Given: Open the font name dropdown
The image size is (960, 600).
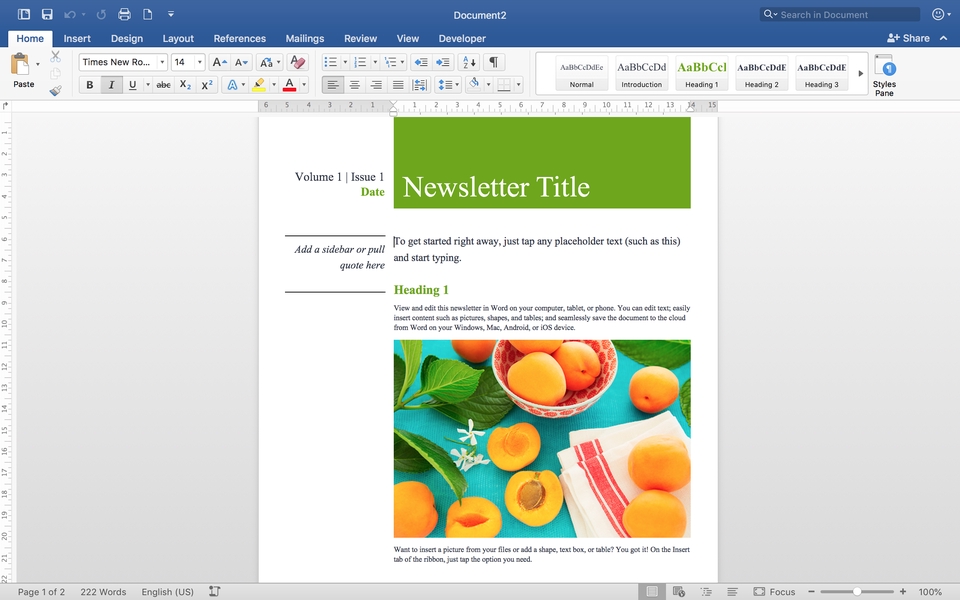Looking at the screenshot, I should pos(162,62).
